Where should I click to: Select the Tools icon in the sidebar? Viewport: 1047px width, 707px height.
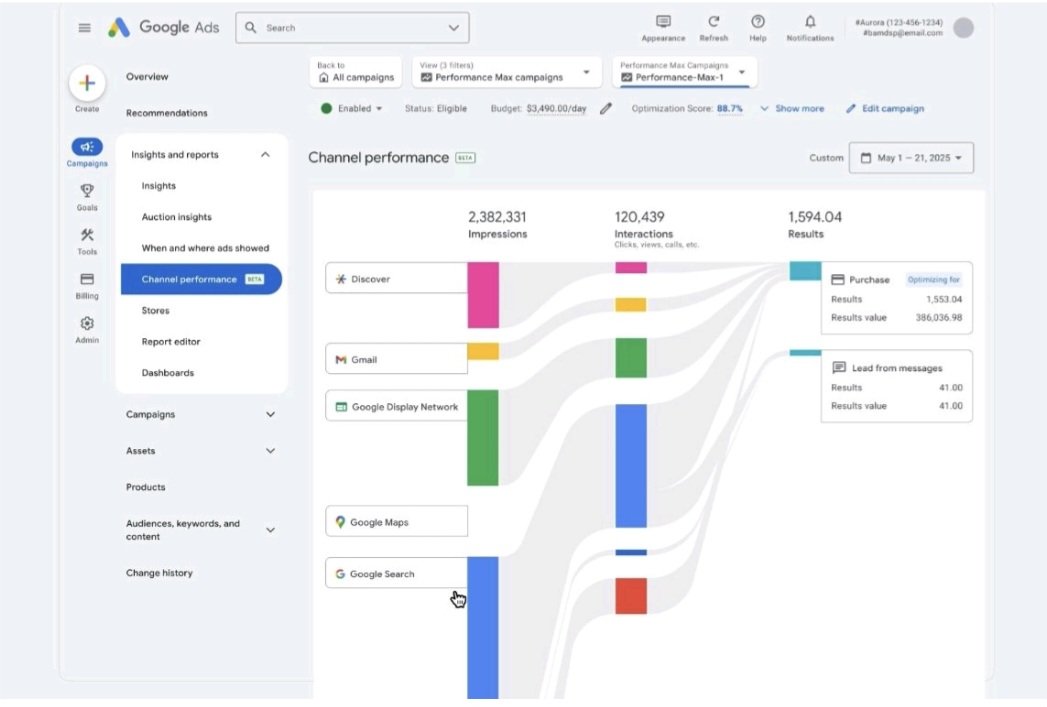coord(86,235)
